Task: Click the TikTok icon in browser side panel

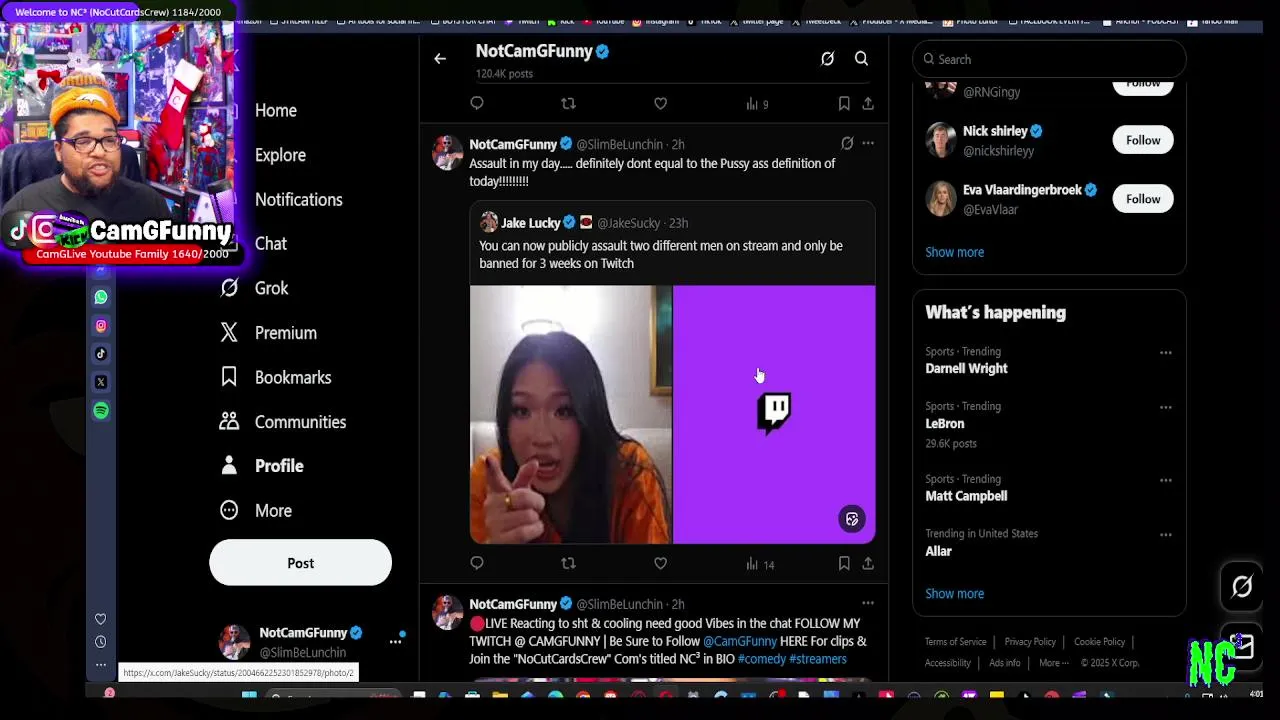Action: click(101, 353)
